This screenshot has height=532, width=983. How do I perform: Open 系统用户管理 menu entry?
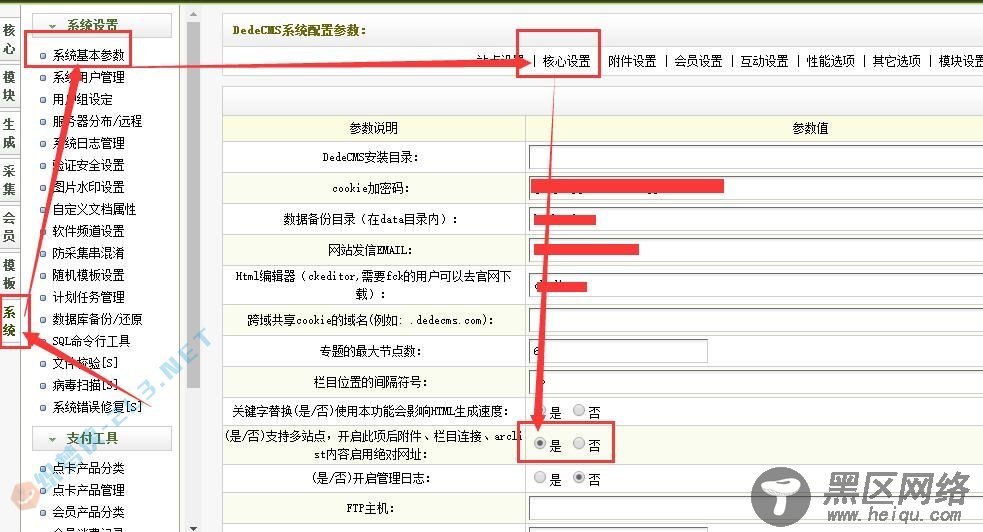(x=88, y=77)
